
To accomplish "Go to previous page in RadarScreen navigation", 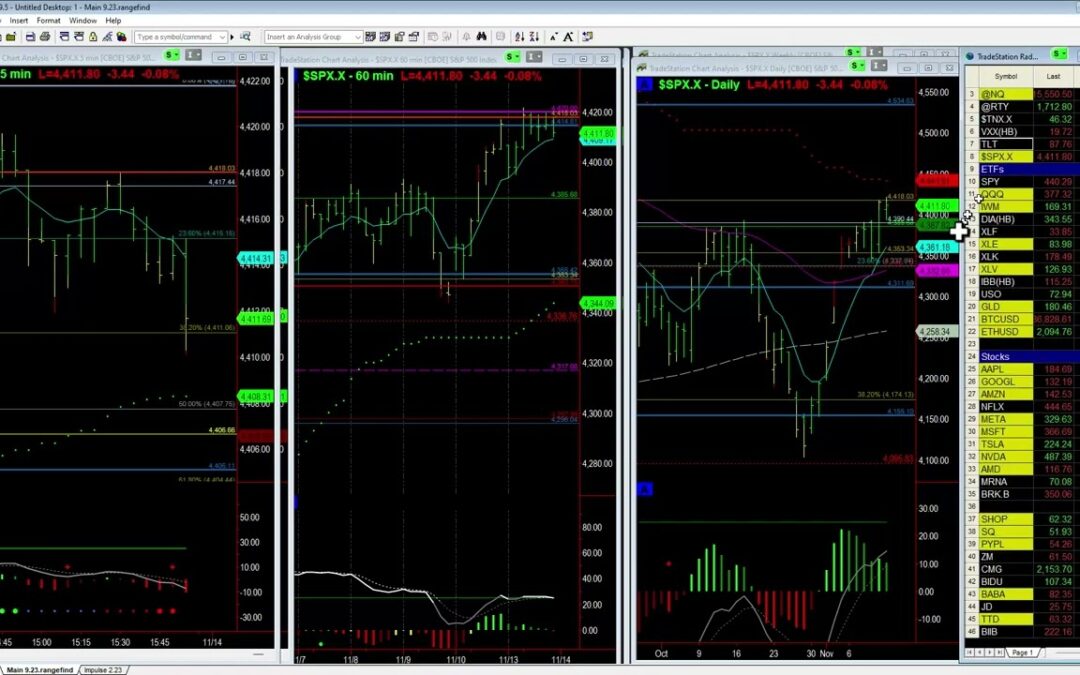I will pos(979,652).
